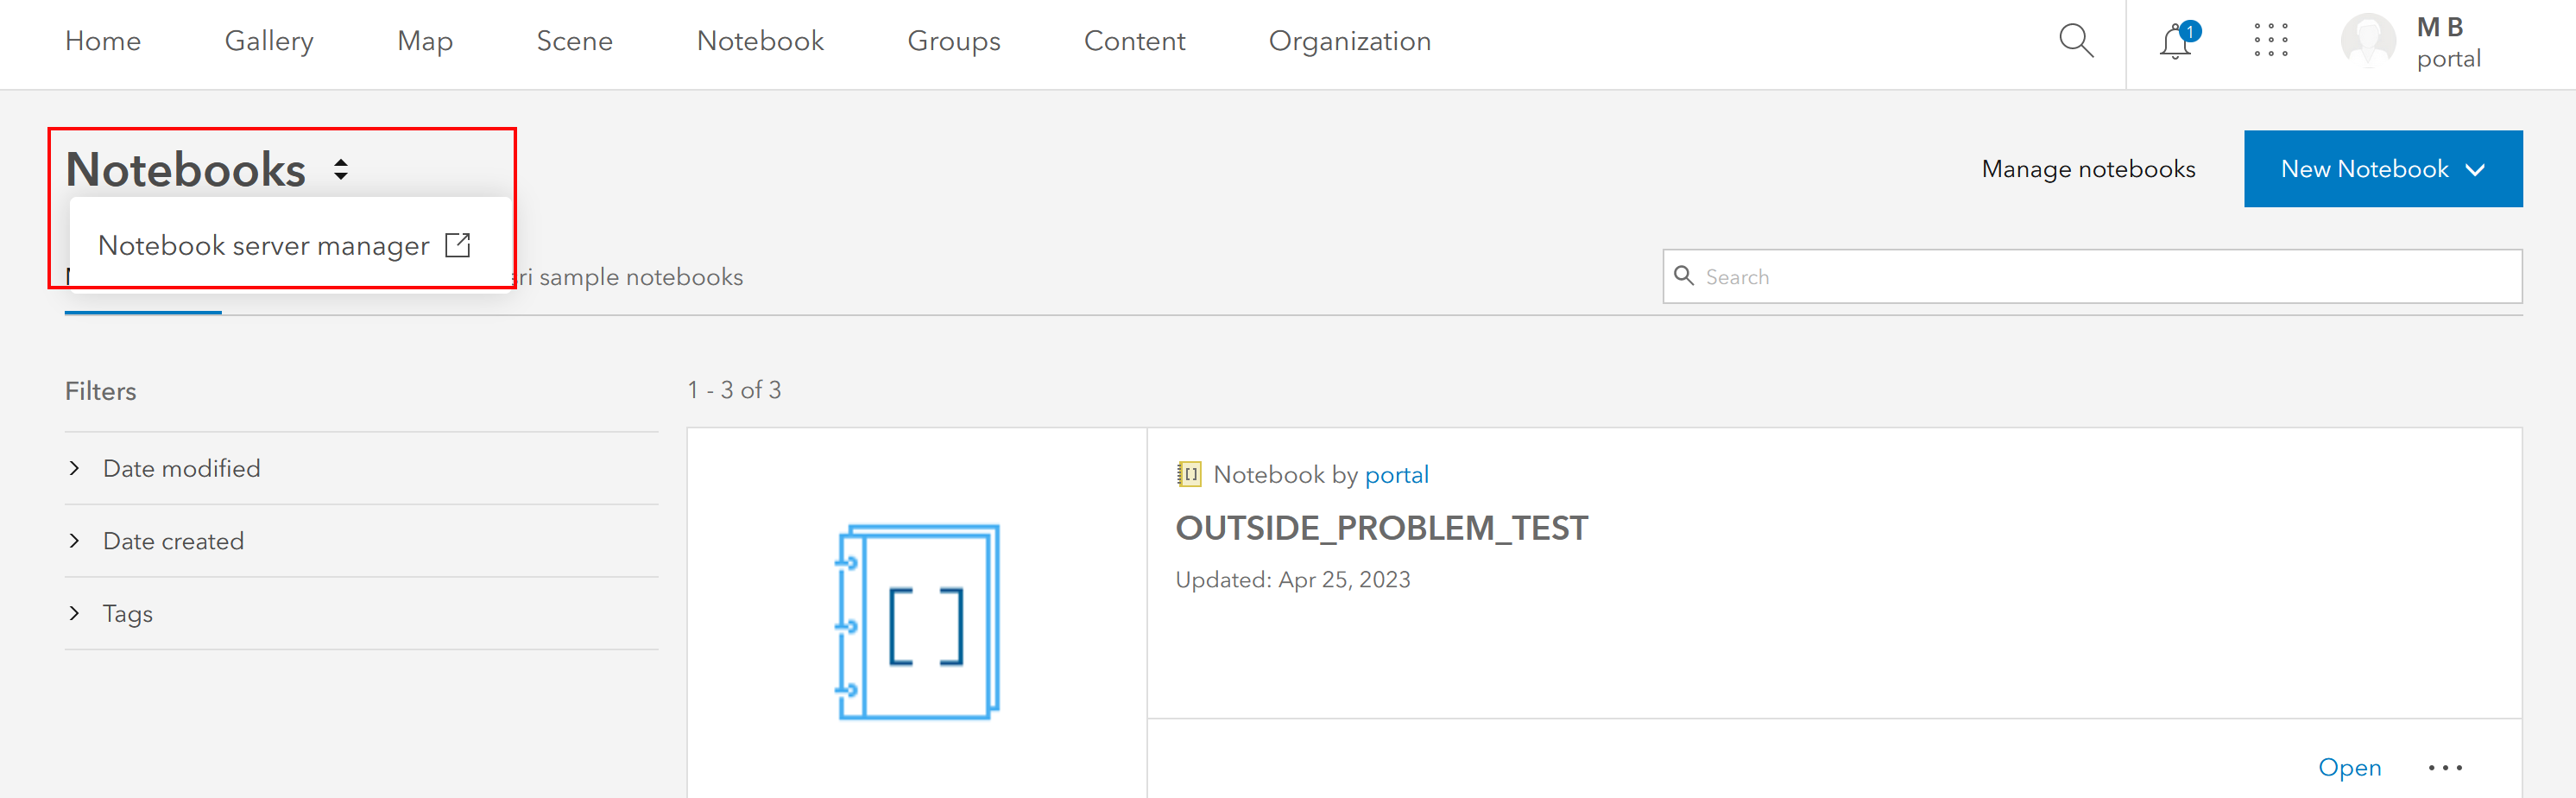Open the notifications bell icon
This screenshot has height=798, width=2576.
point(2175,42)
